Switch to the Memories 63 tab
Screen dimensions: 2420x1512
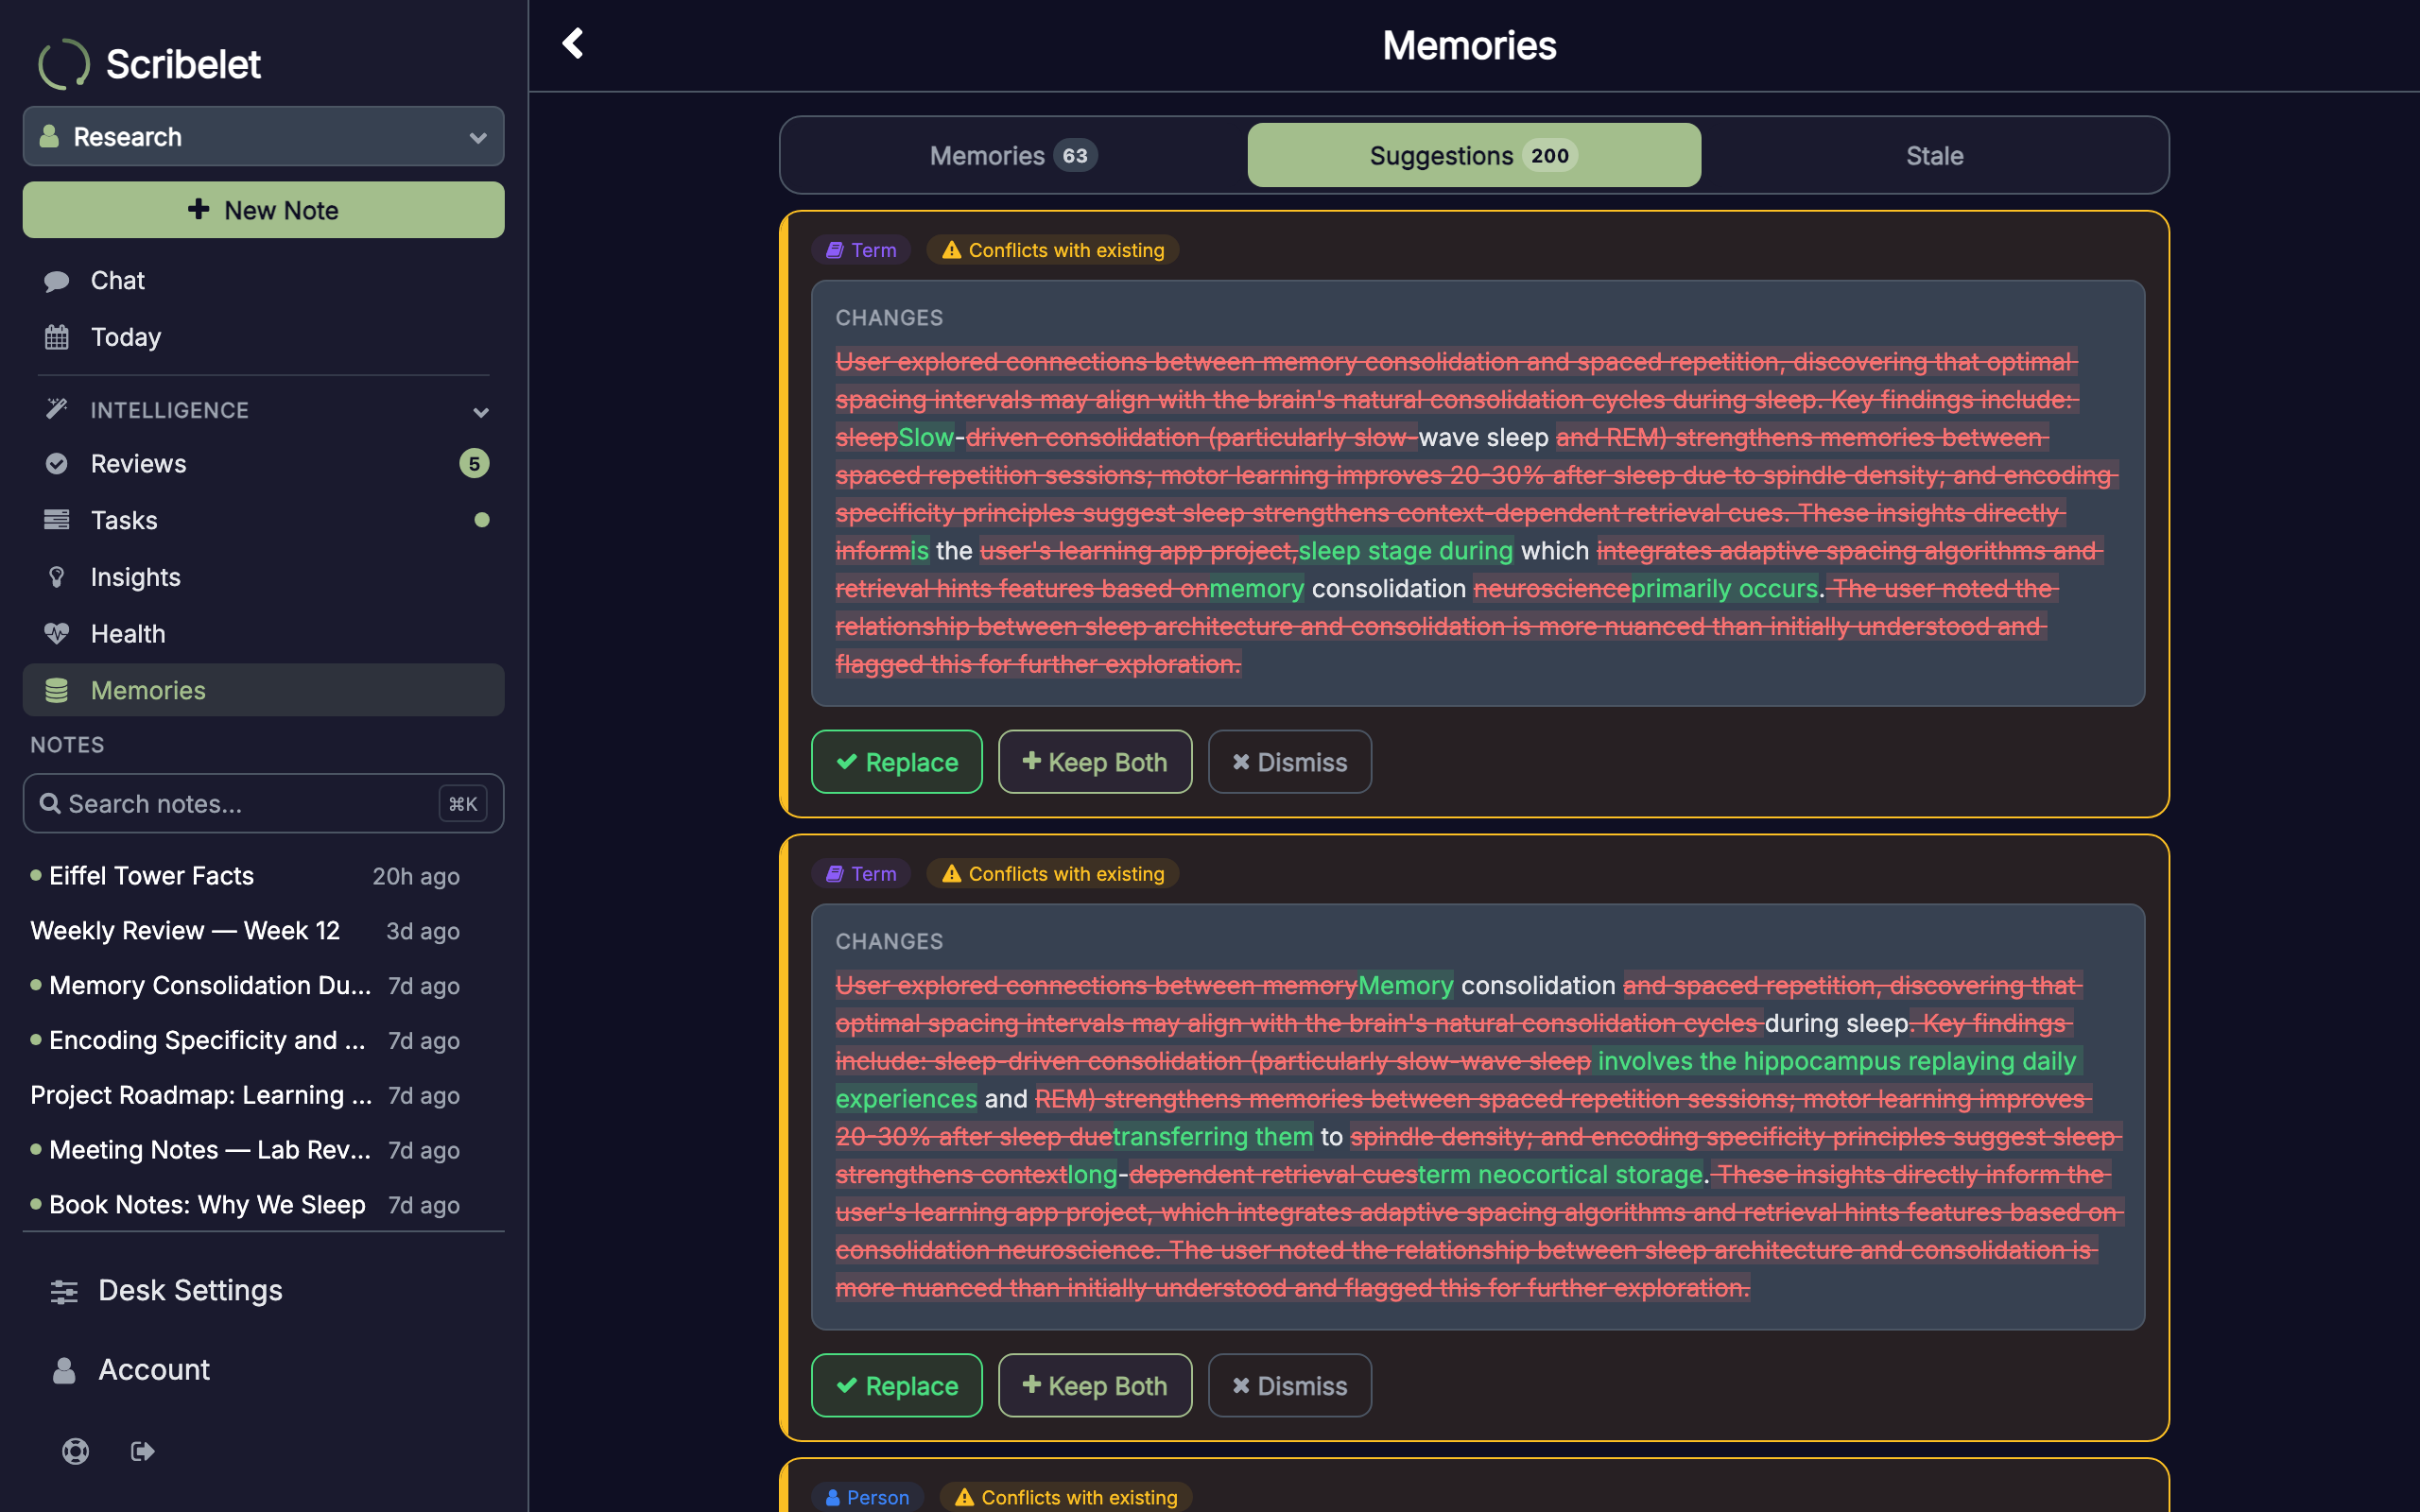(1014, 155)
